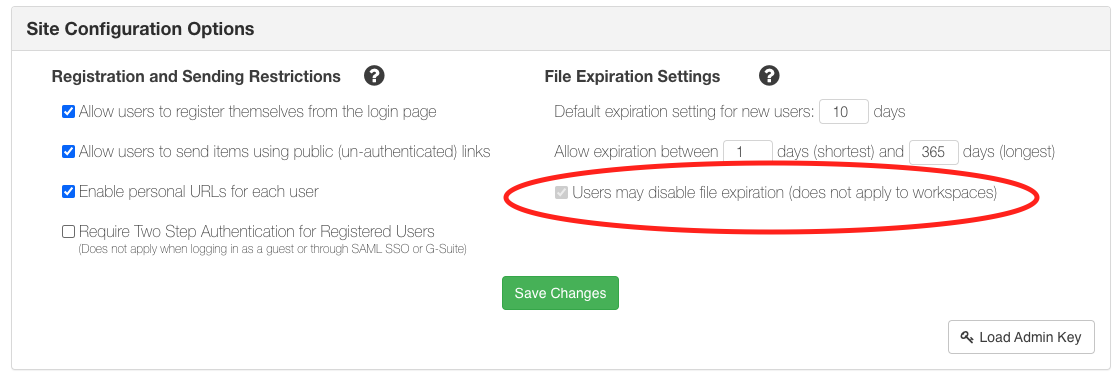Click the Registration and Sending Restrictions heading

[196, 76]
